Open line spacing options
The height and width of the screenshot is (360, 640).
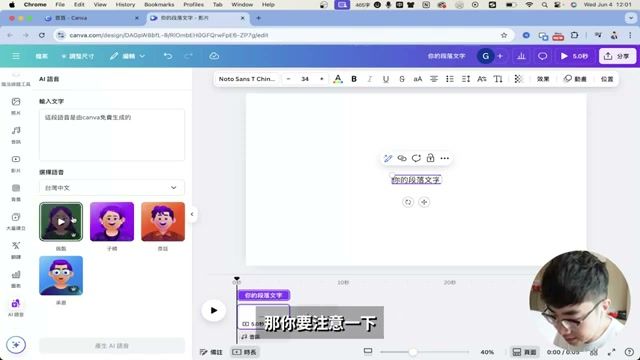[x=466, y=79]
